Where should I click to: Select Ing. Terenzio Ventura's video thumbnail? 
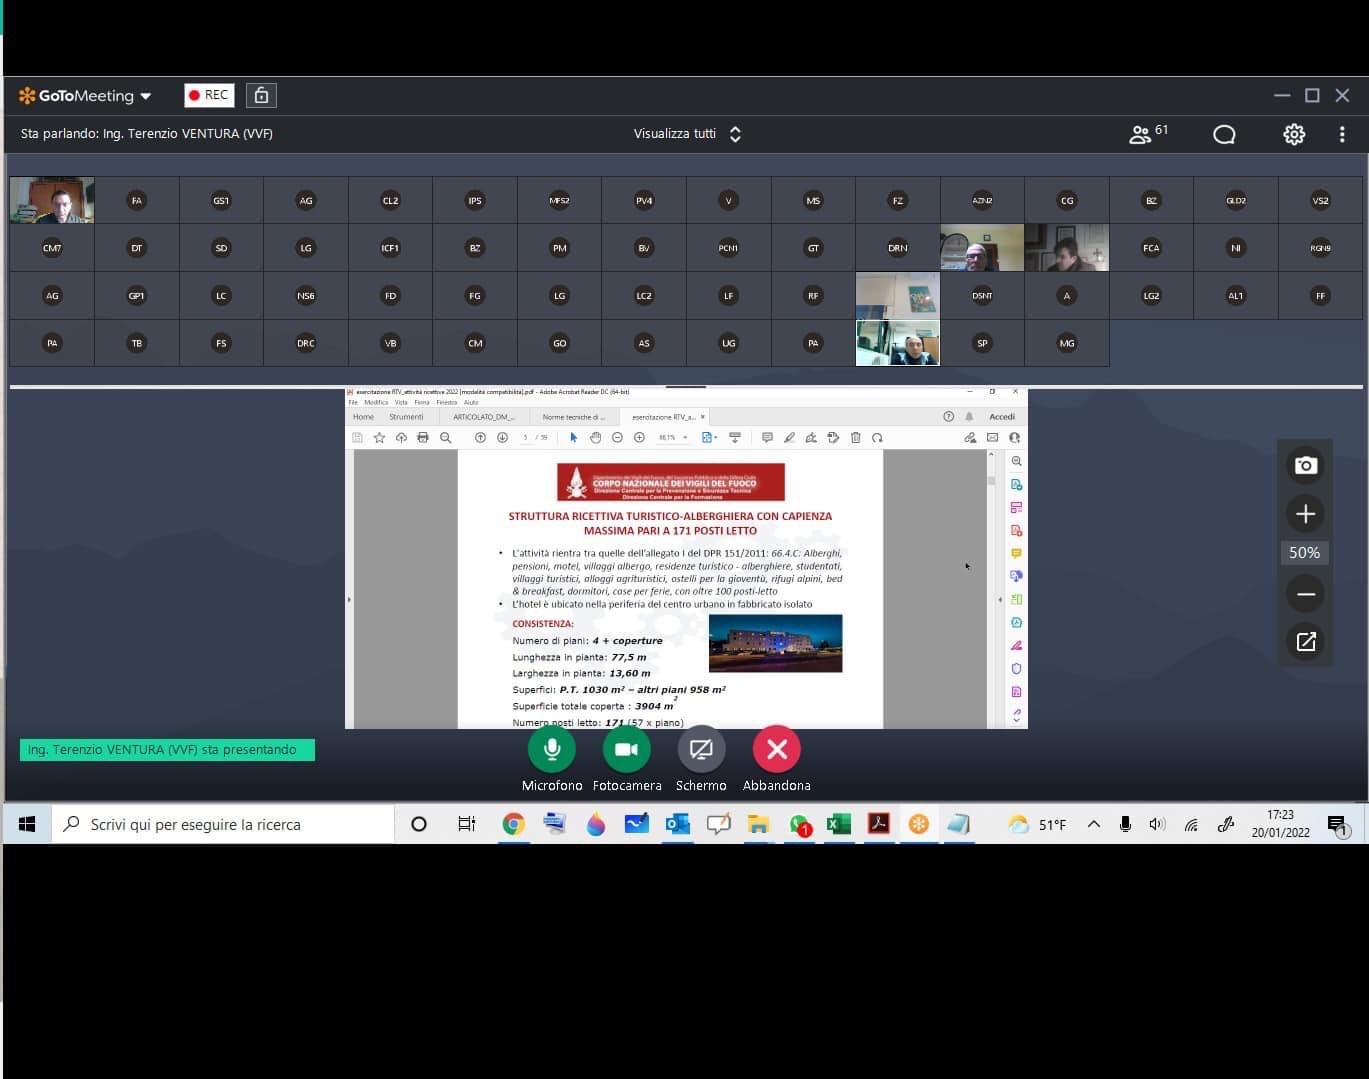[52, 200]
